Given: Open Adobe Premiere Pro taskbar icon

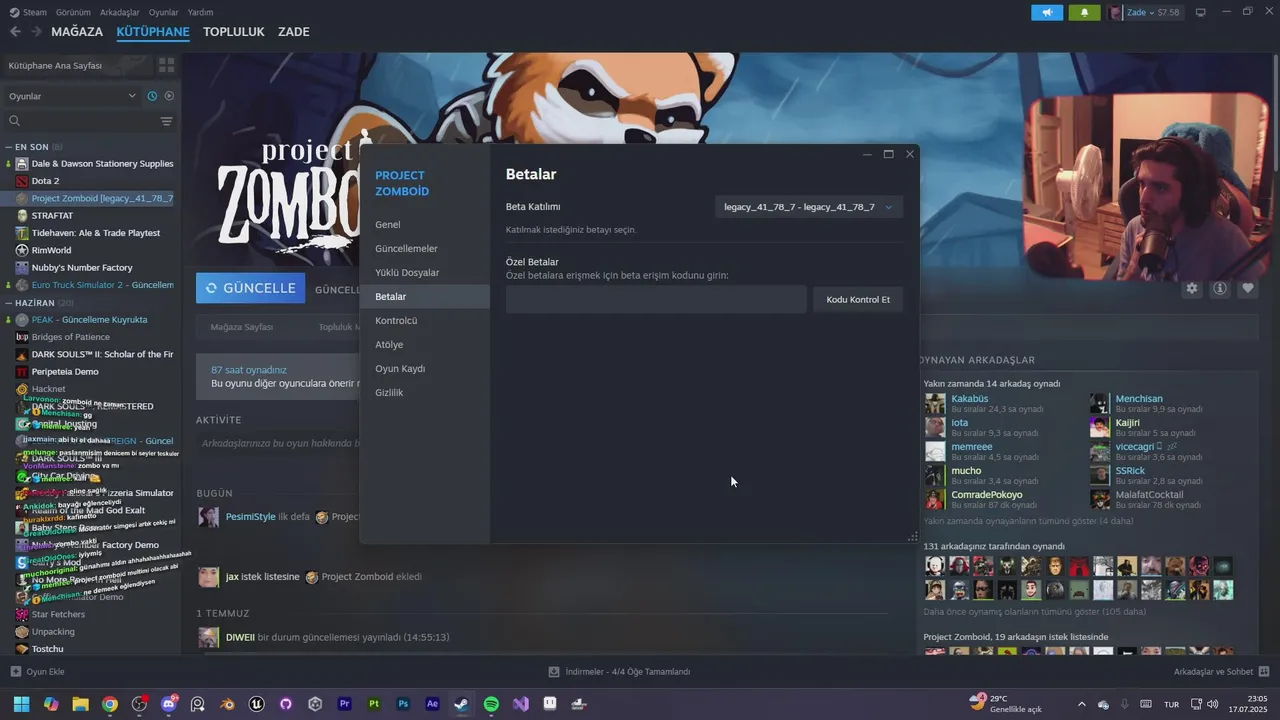Looking at the screenshot, I should 345,704.
